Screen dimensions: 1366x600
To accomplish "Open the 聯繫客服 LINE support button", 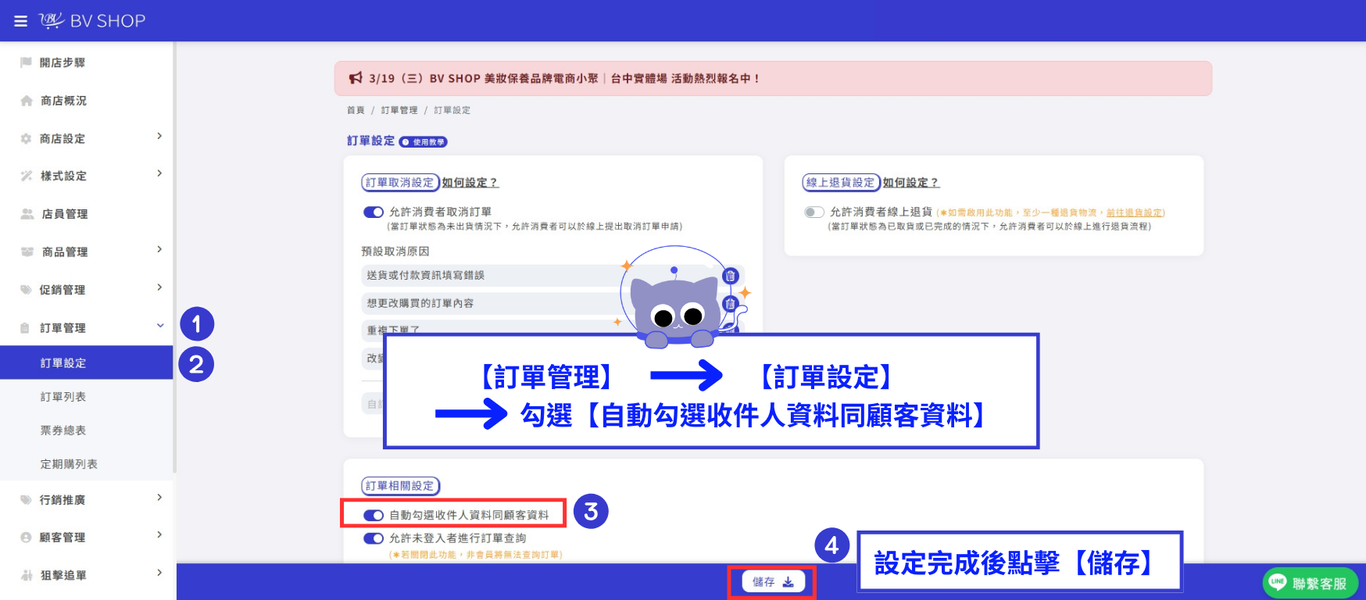I will [1311, 584].
